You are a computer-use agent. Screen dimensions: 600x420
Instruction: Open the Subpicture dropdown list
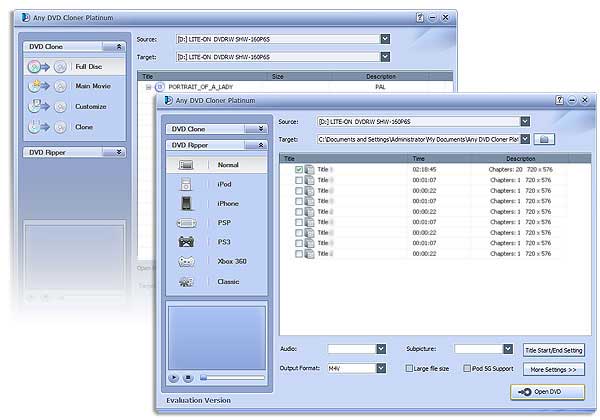pos(508,349)
